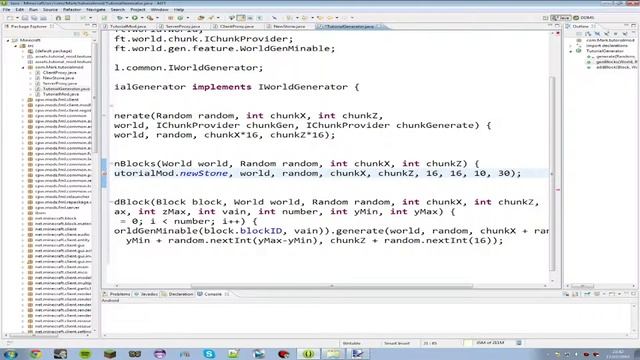Screen dimensions: 640x360
Task: Toggle Sort in the Outline toolbar
Action: pyautogui.click(x=588, y=33)
